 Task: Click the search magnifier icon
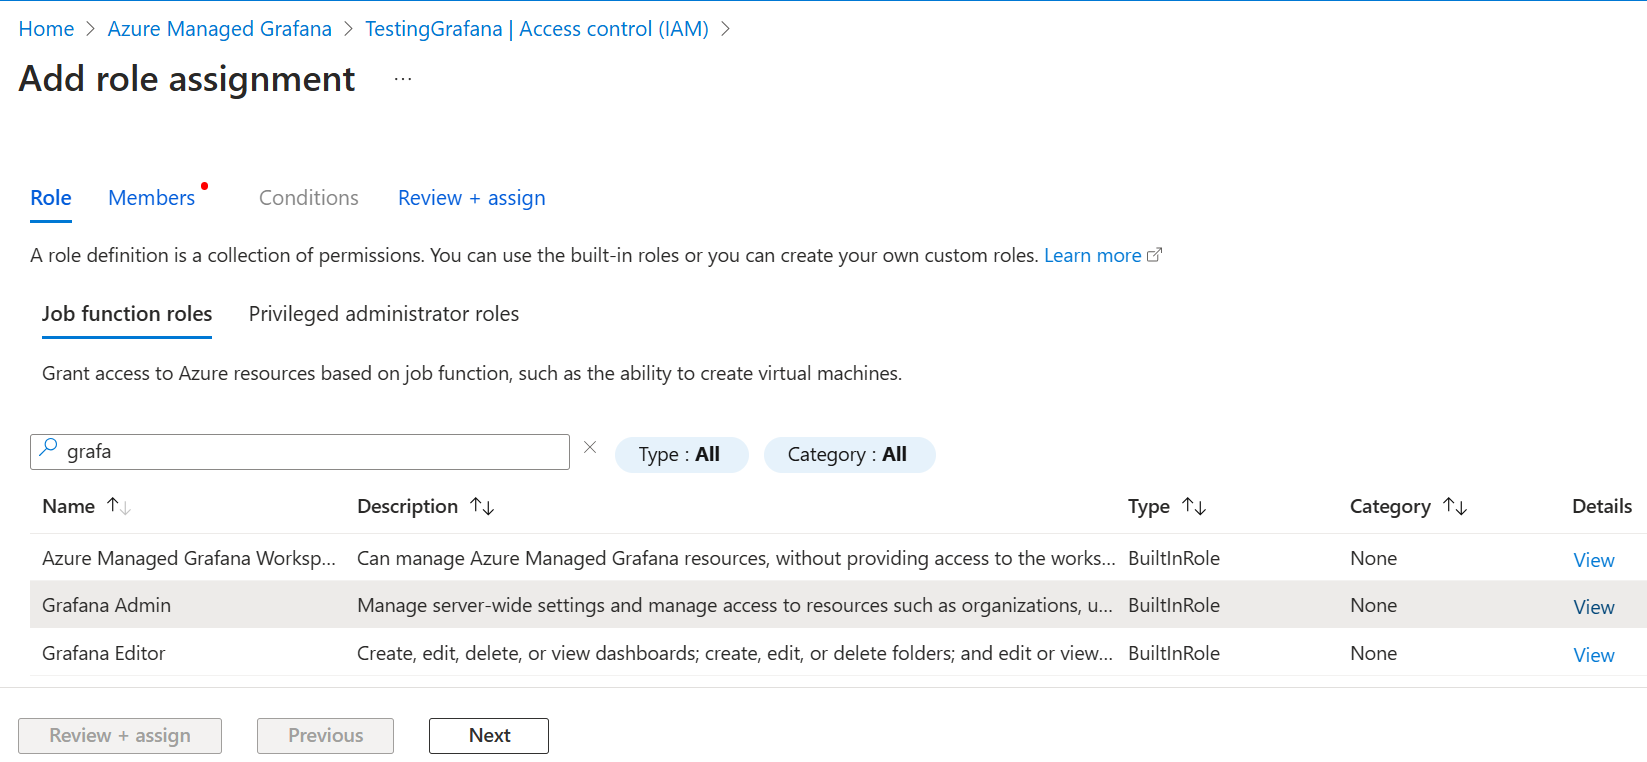pyautogui.click(x=48, y=449)
